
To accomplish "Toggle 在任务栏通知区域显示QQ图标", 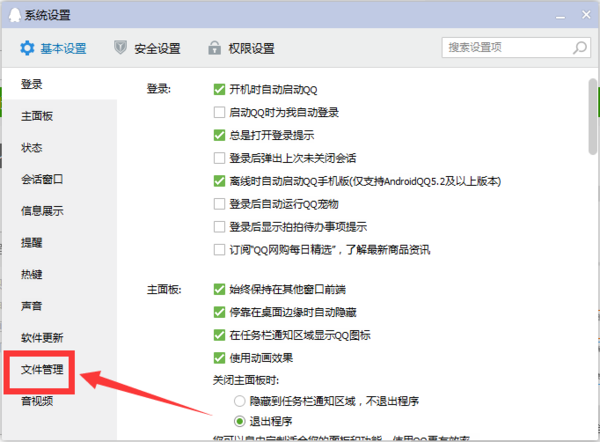I will tap(219, 335).
